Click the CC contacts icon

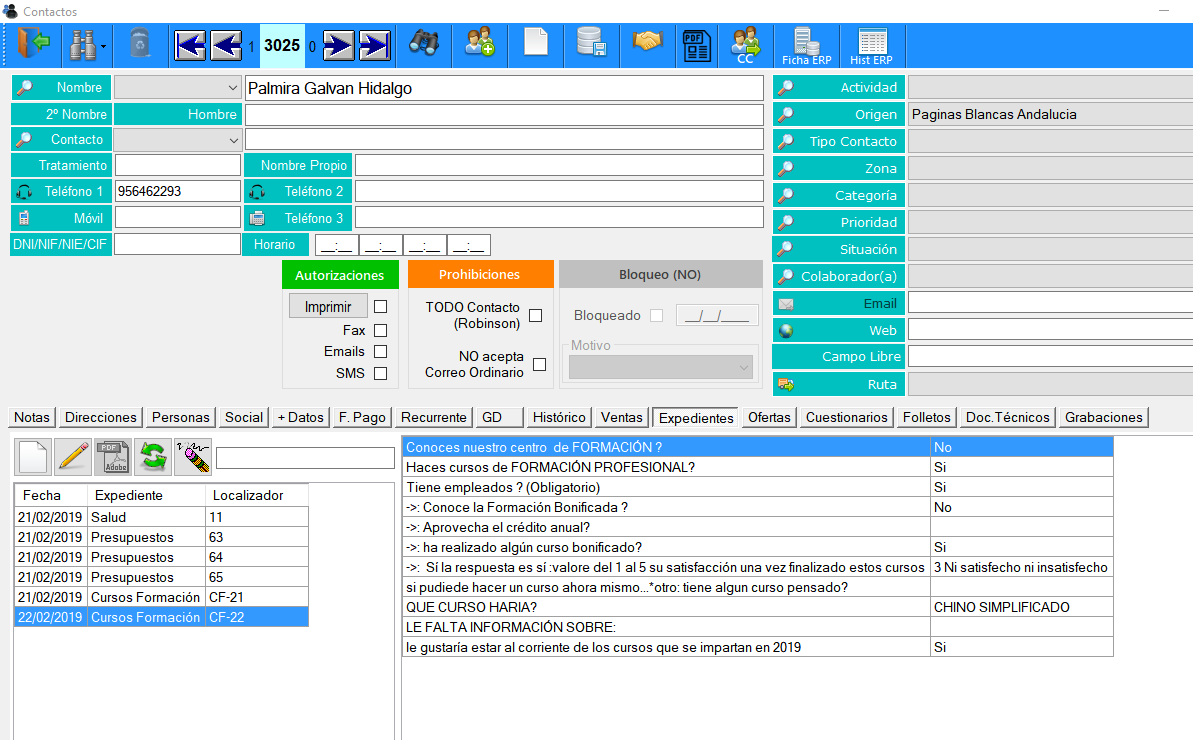746,46
